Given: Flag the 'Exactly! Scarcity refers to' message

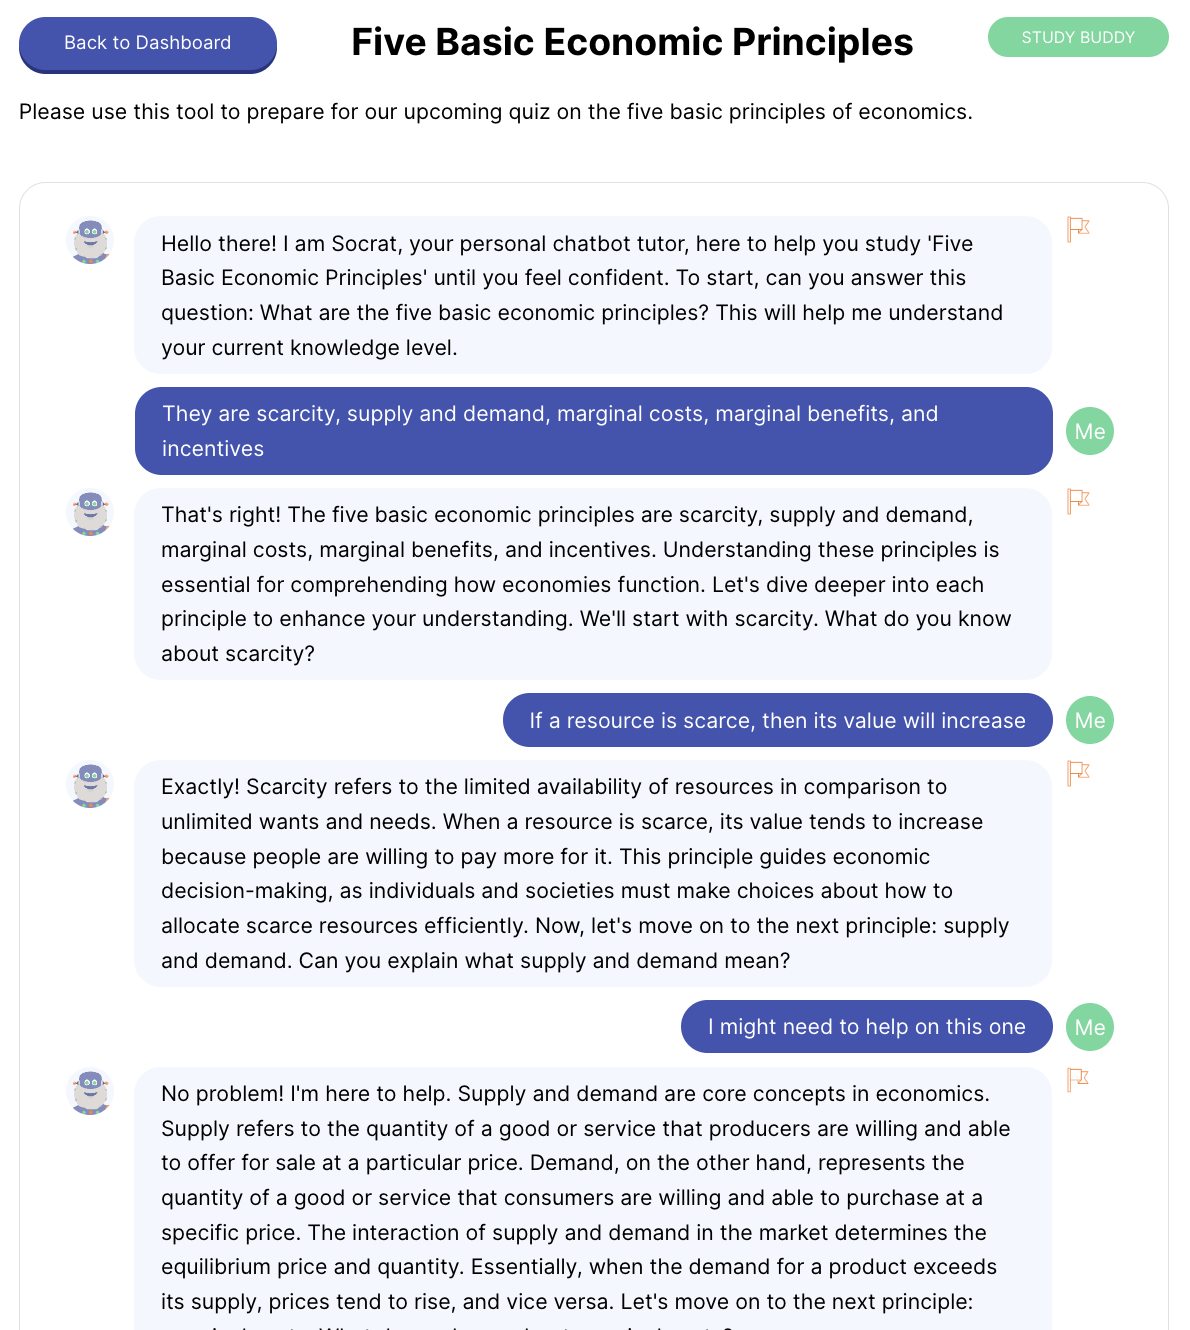Looking at the screenshot, I should point(1077,773).
